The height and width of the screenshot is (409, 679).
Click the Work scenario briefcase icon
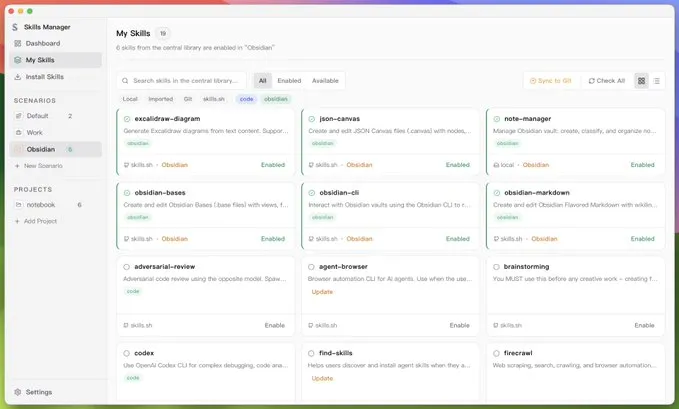pyautogui.click(x=18, y=133)
